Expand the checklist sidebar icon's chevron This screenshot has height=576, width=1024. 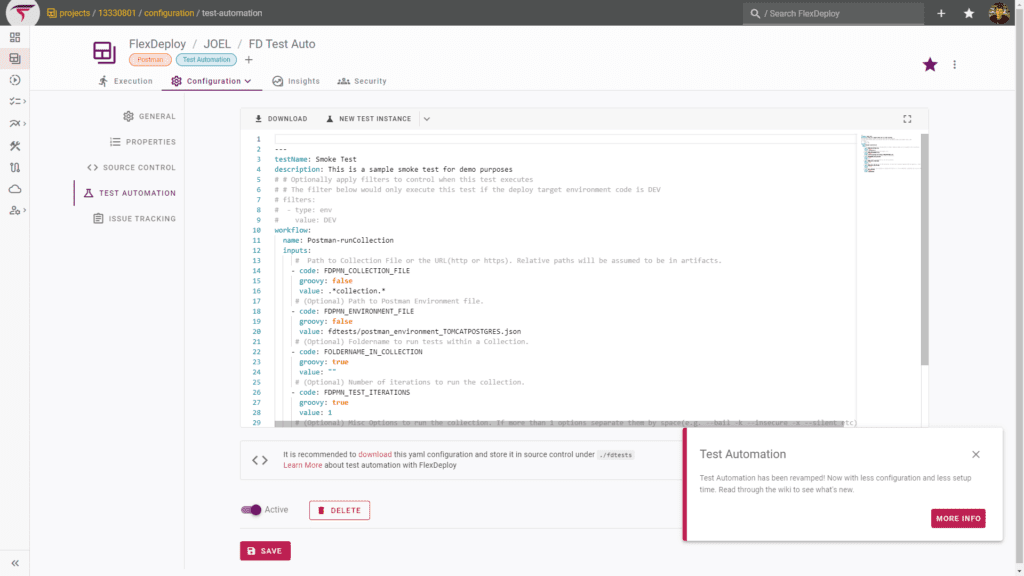tap(25, 102)
